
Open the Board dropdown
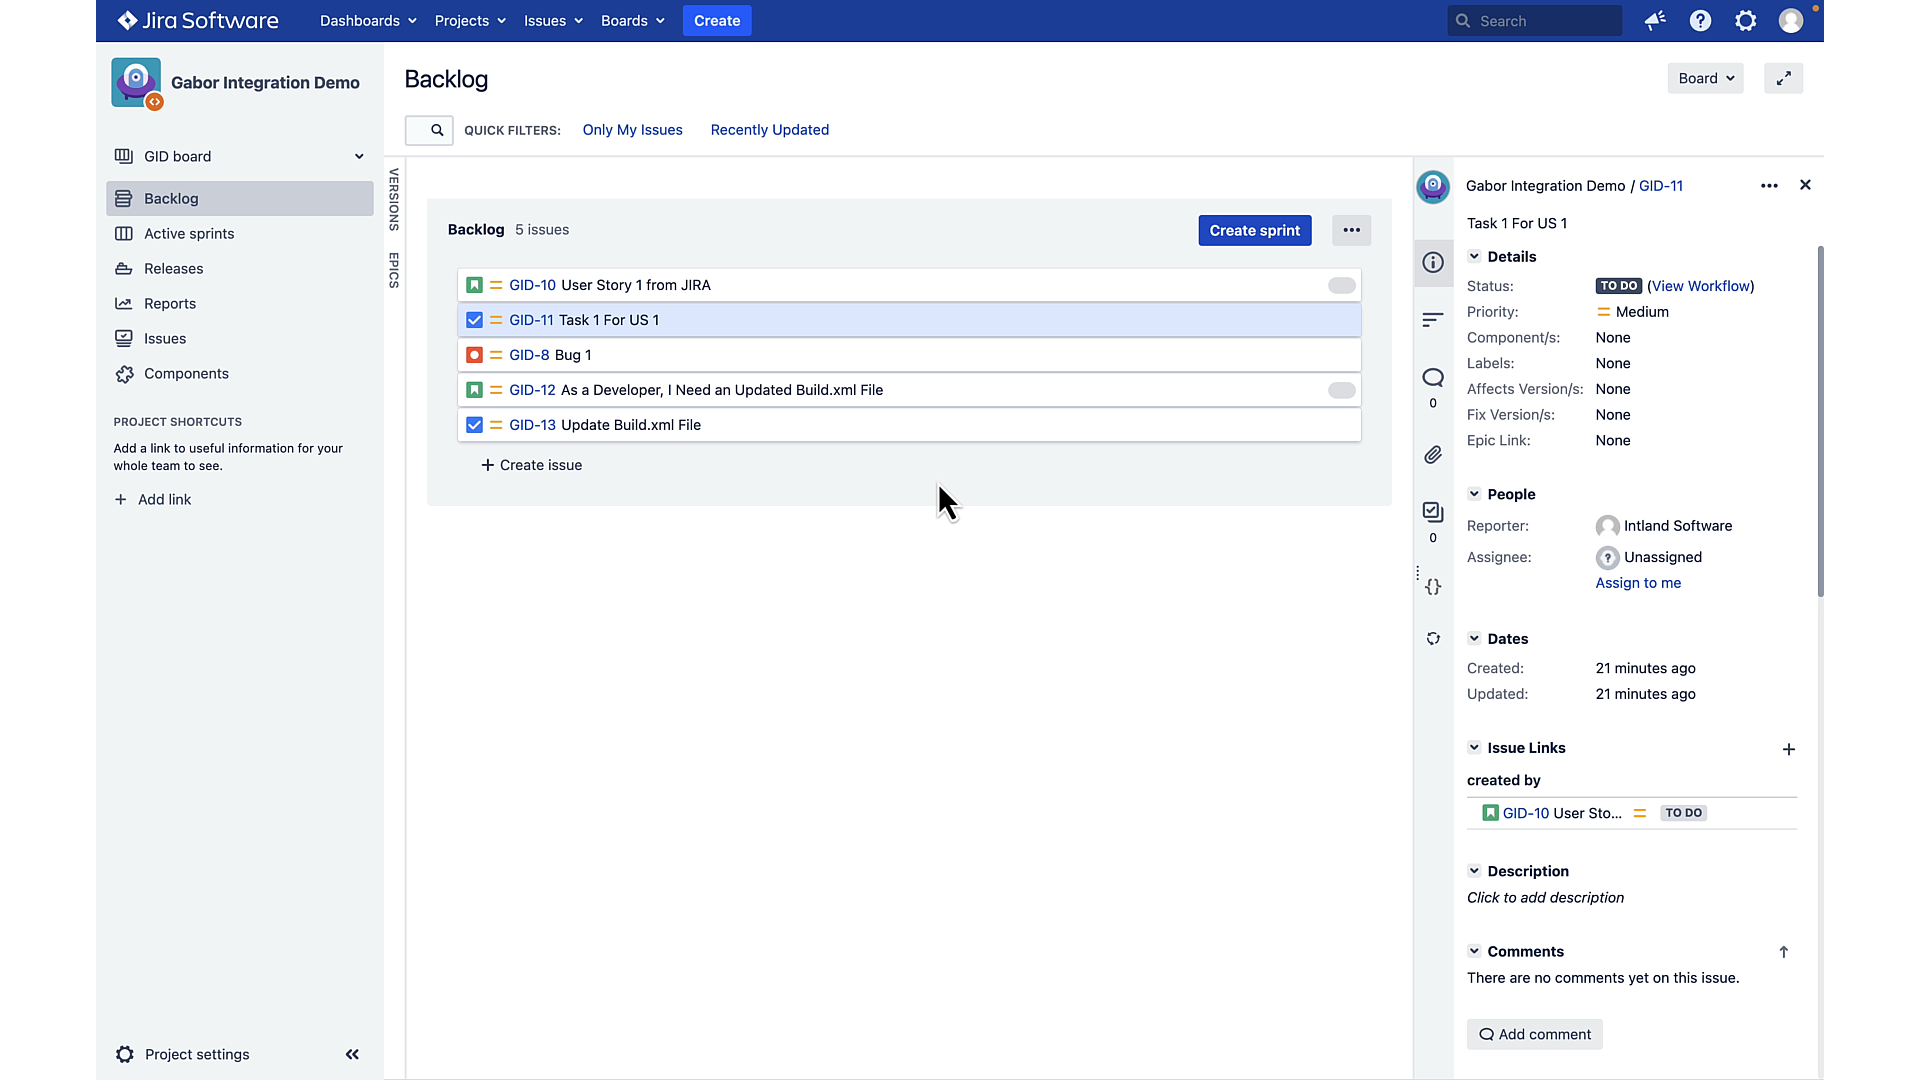(x=1705, y=78)
